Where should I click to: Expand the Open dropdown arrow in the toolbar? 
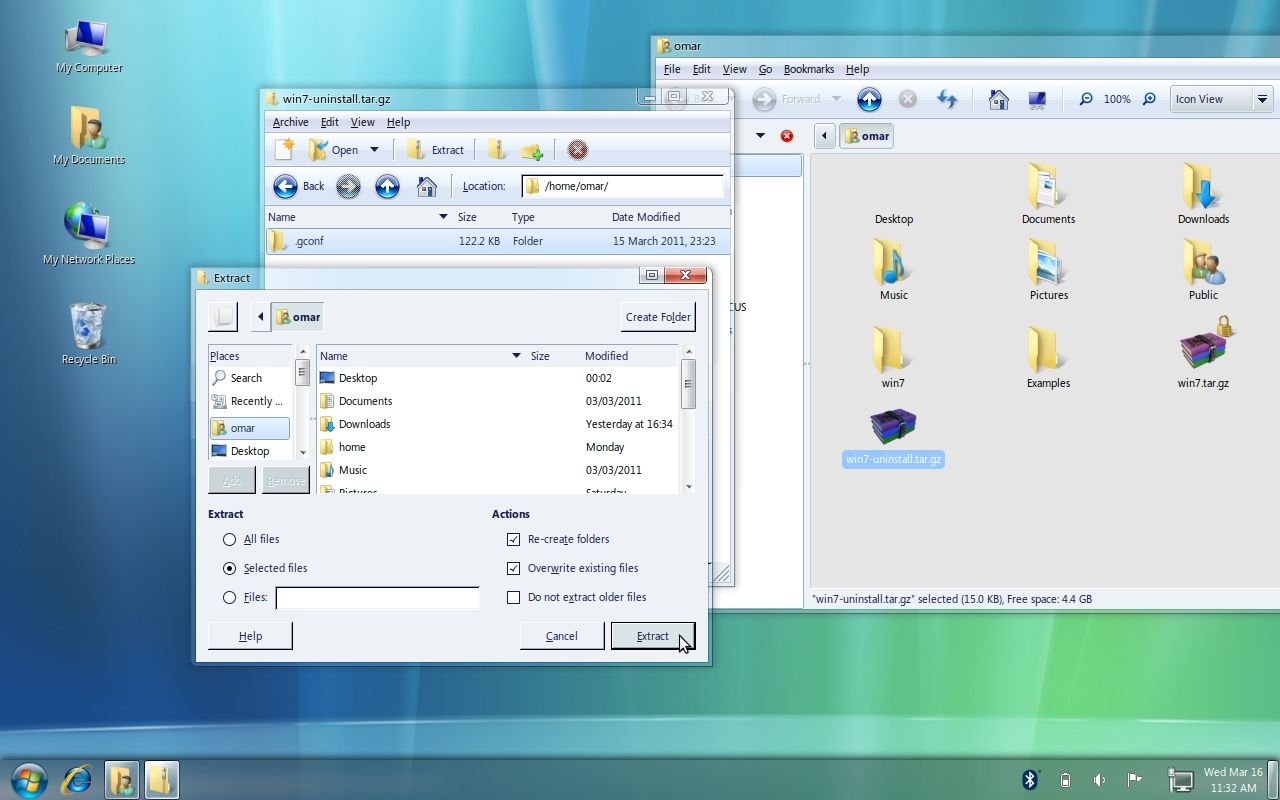point(374,149)
